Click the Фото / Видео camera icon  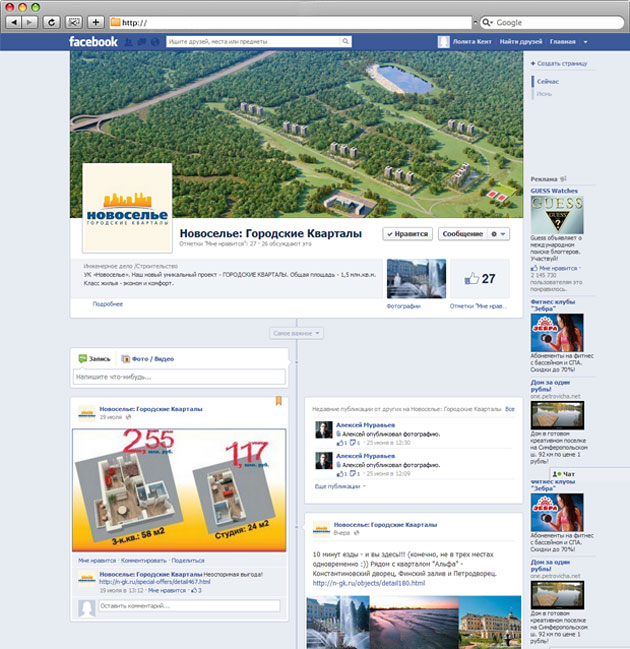[x=125, y=359]
